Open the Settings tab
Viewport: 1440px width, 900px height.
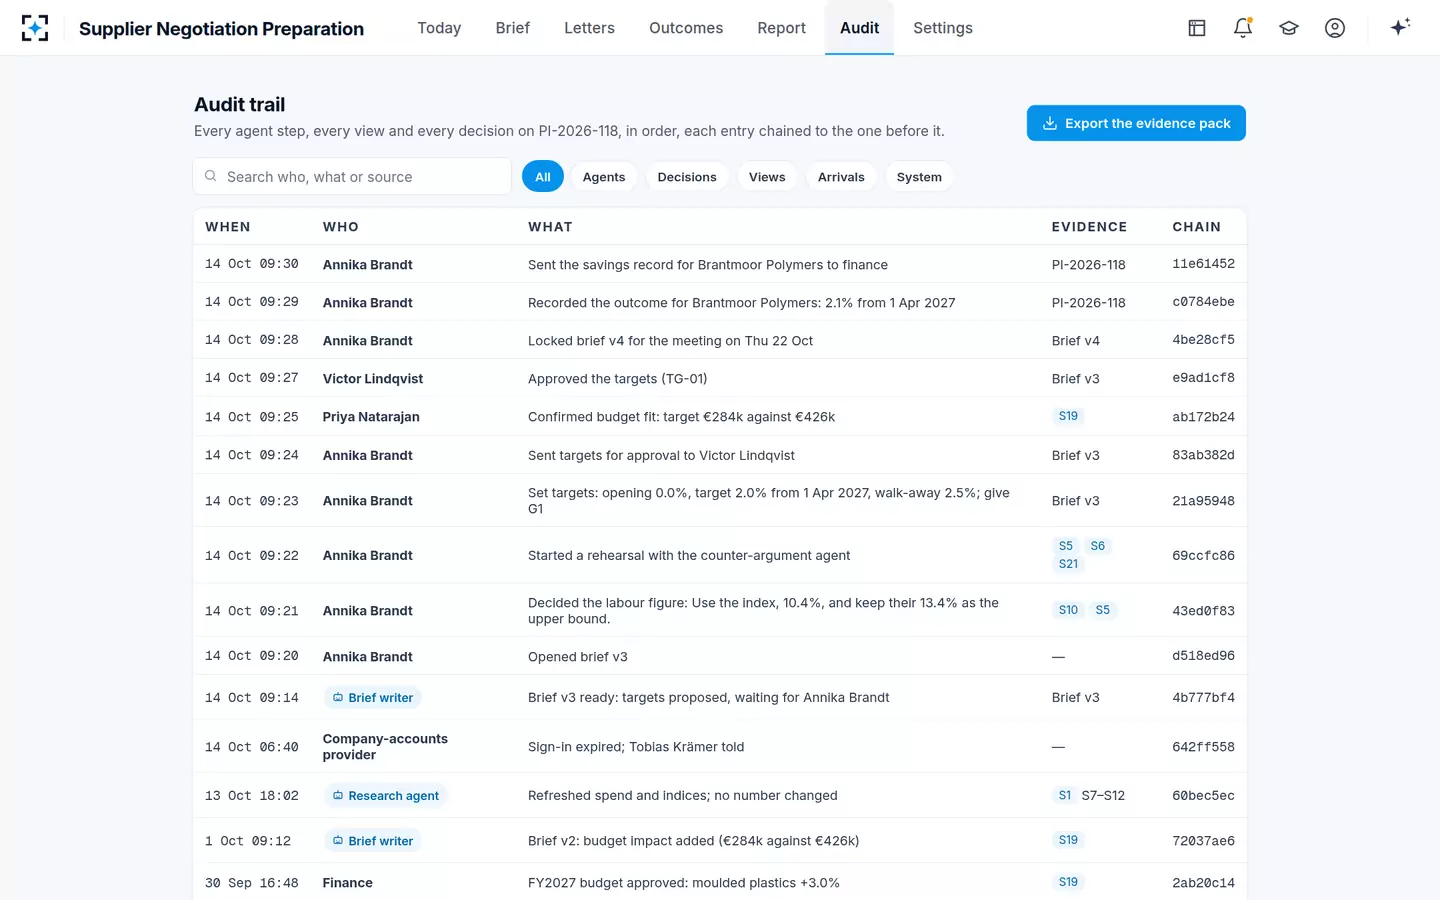pyautogui.click(x=943, y=28)
